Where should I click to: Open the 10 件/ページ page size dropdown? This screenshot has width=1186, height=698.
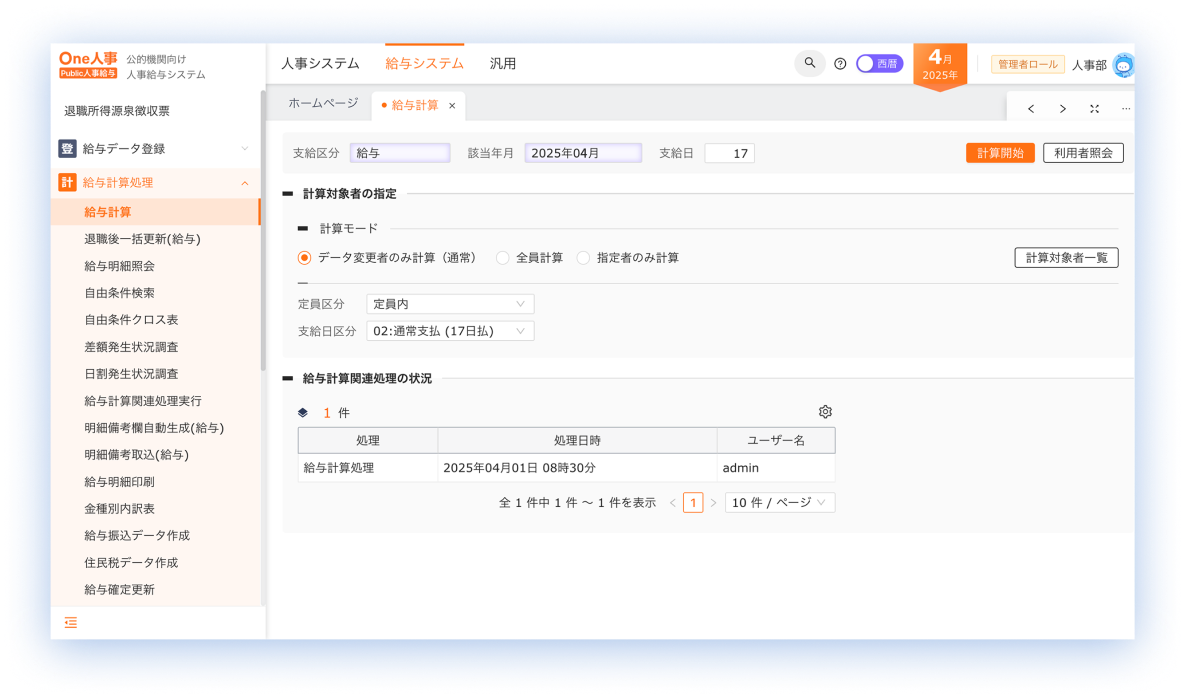(x=780, y=503)
